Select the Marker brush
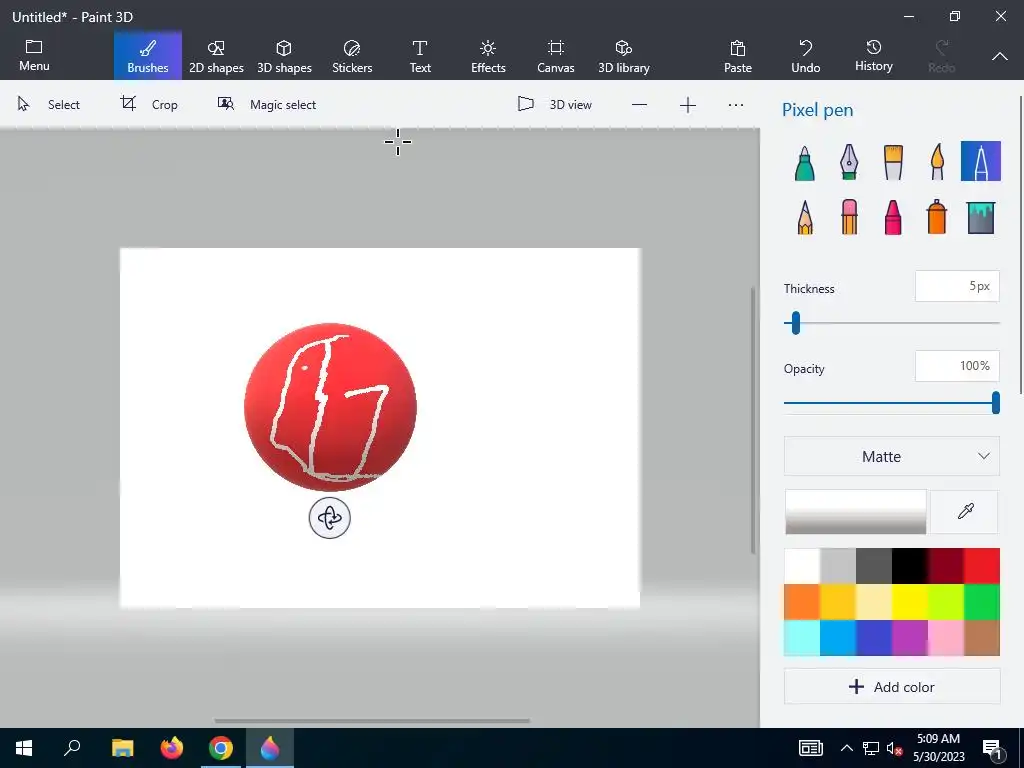The height and width of the screenshot is (768, 1024). point(805,162)
